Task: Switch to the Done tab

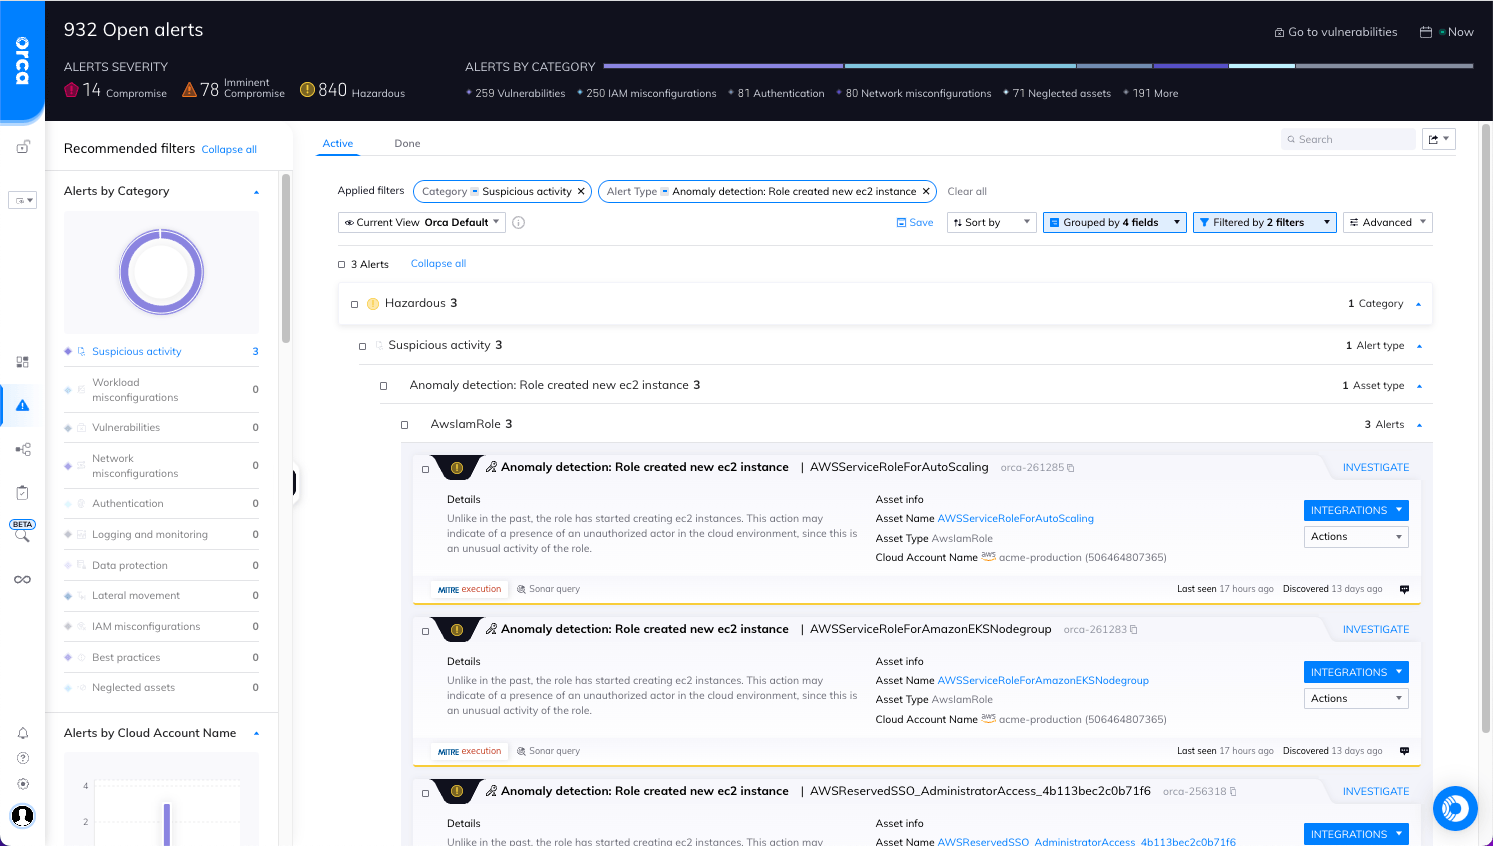Action: 407,143
